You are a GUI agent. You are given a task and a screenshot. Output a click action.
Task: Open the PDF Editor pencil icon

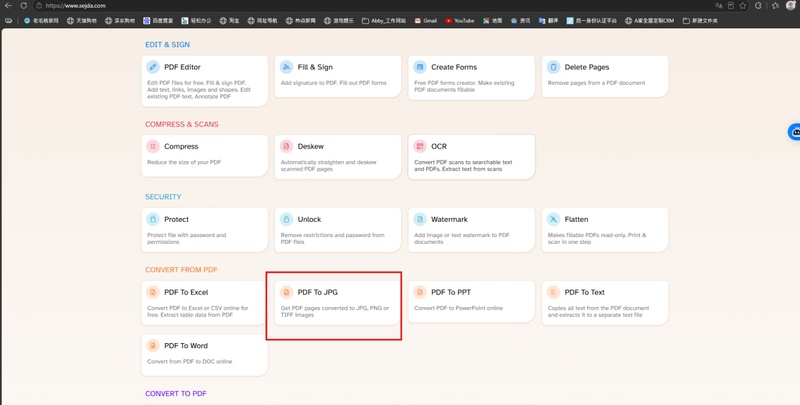pyautogui.click(x=153, y=67)
